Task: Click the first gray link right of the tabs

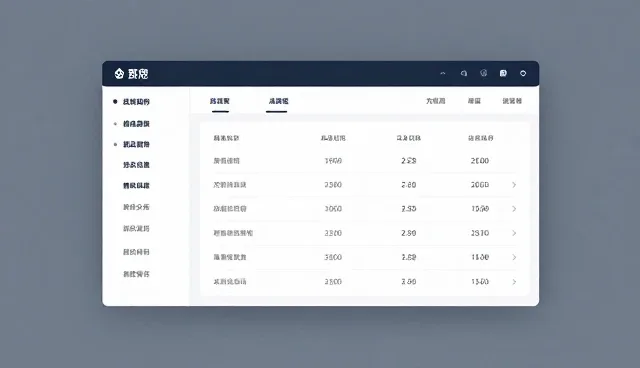Action: (436, 101)
